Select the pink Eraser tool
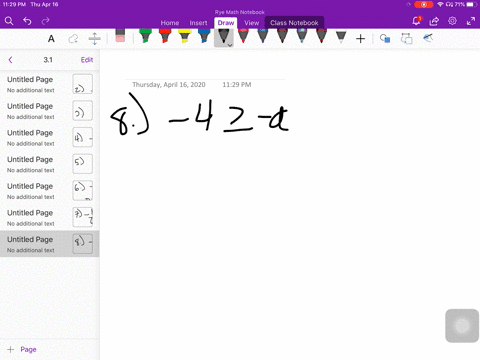The height and width of the screenshot is (360, 480). click(120, 36)
